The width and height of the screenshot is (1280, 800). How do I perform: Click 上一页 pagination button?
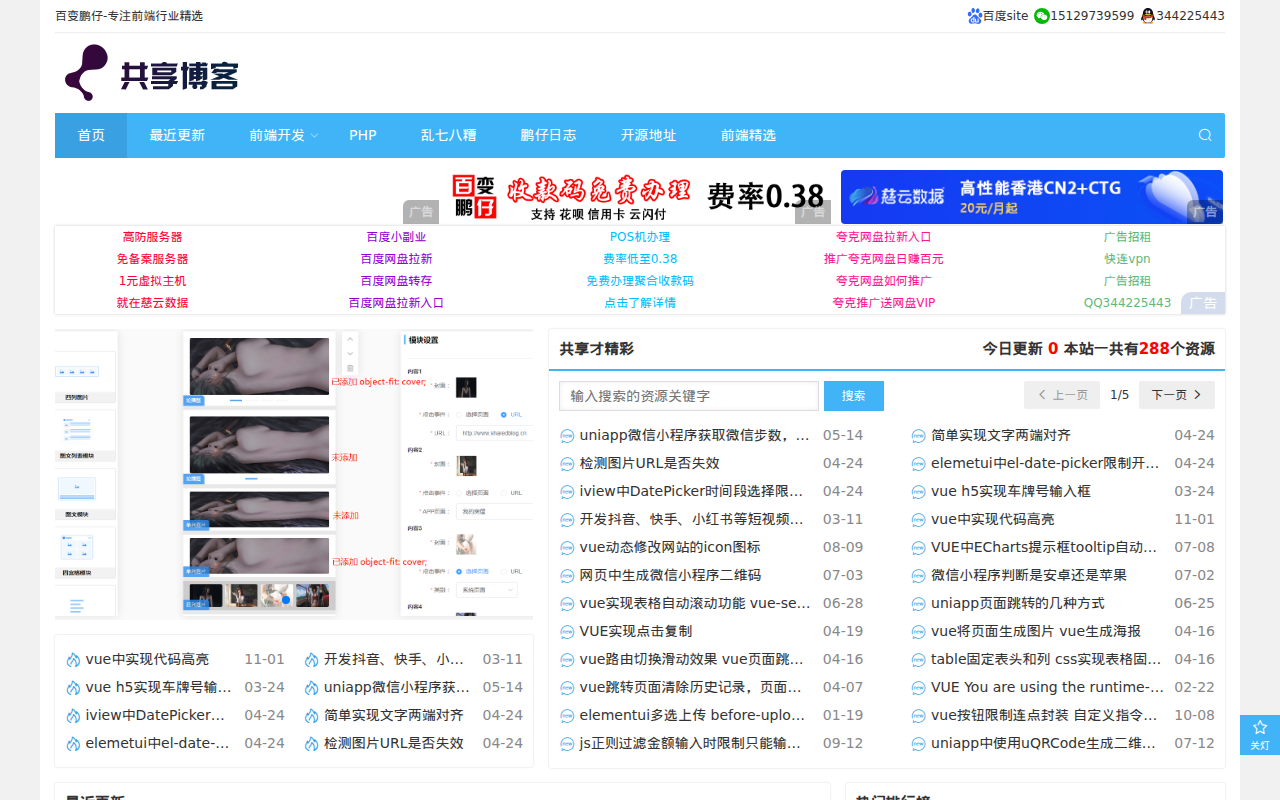(x=1062, y=395)
